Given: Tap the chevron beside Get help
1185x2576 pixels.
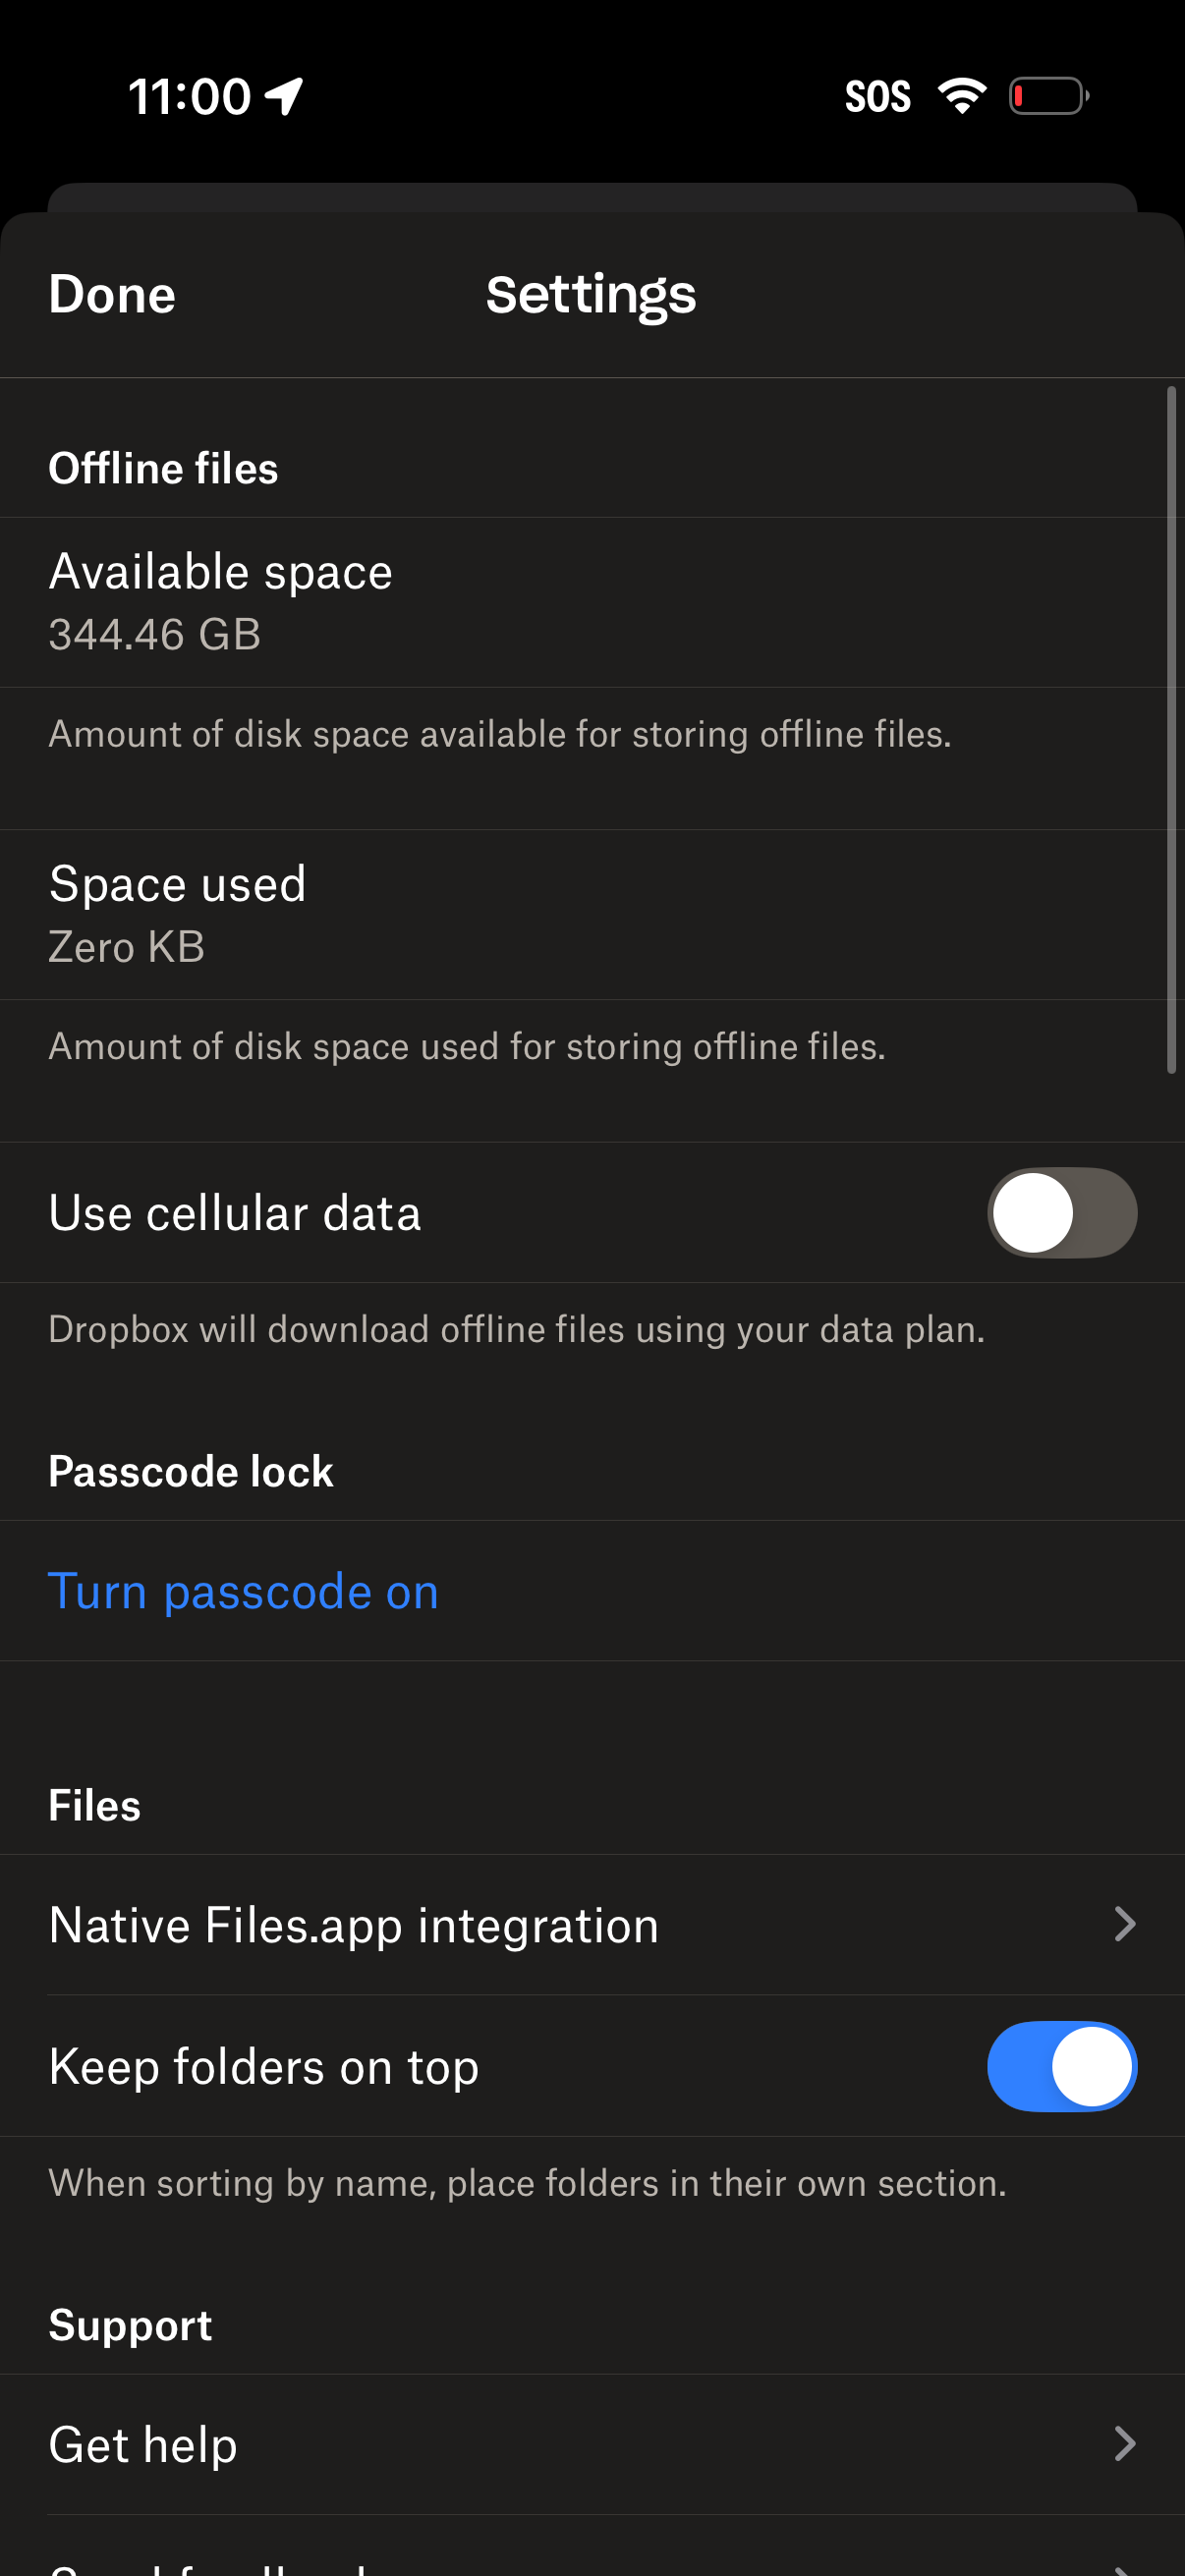Looking at the screenshot, I should tap(1126, 2444).
